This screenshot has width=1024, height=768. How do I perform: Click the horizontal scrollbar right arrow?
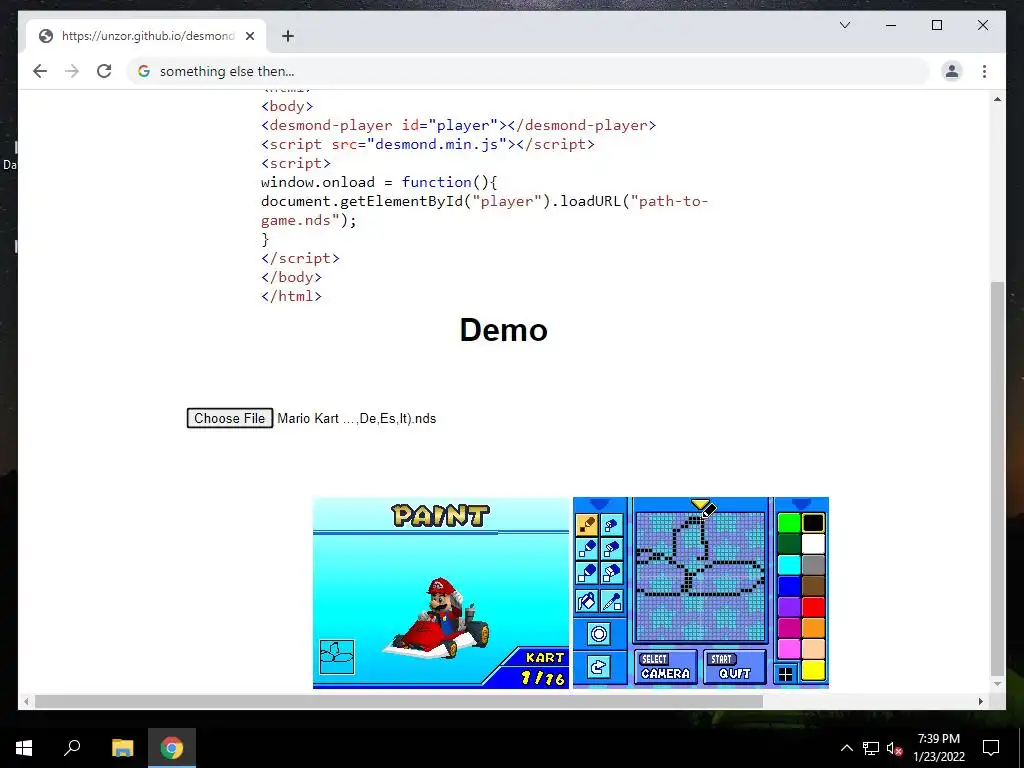(x=980, y=701)
